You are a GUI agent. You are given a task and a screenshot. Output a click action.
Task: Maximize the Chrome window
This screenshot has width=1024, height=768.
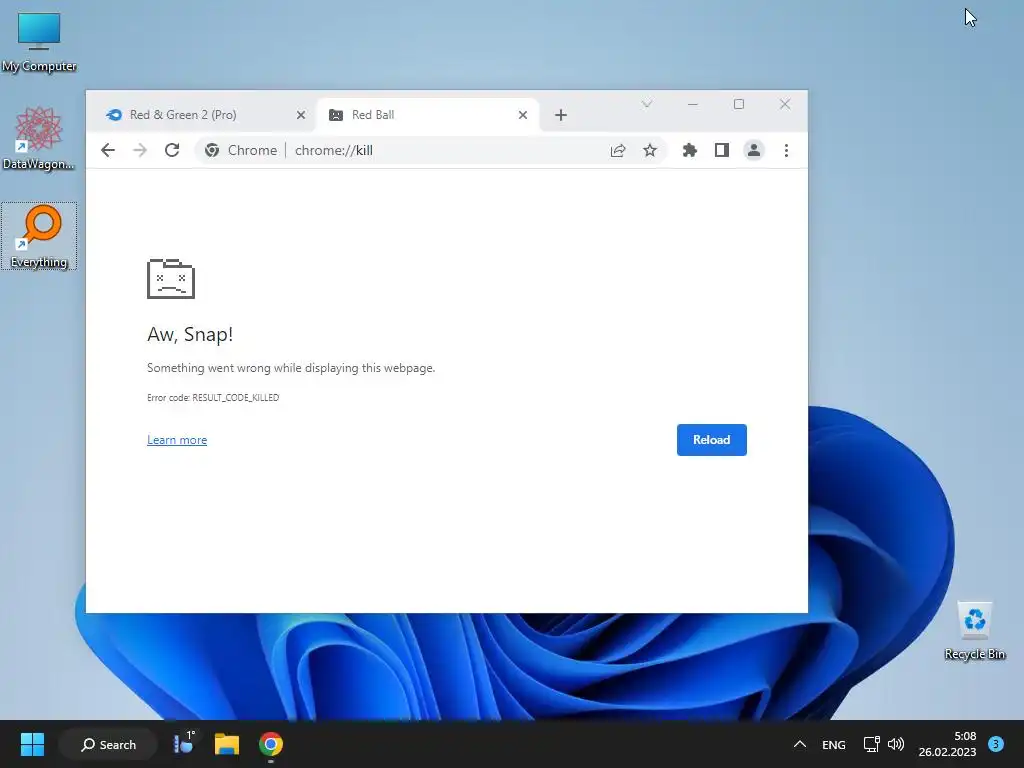click(739, 104)
